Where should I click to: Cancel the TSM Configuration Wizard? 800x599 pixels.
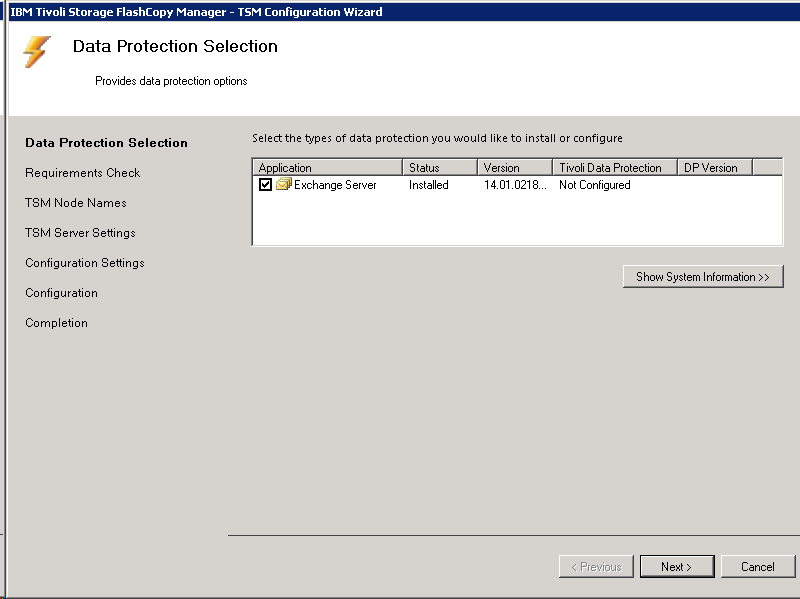click(757, 567)
